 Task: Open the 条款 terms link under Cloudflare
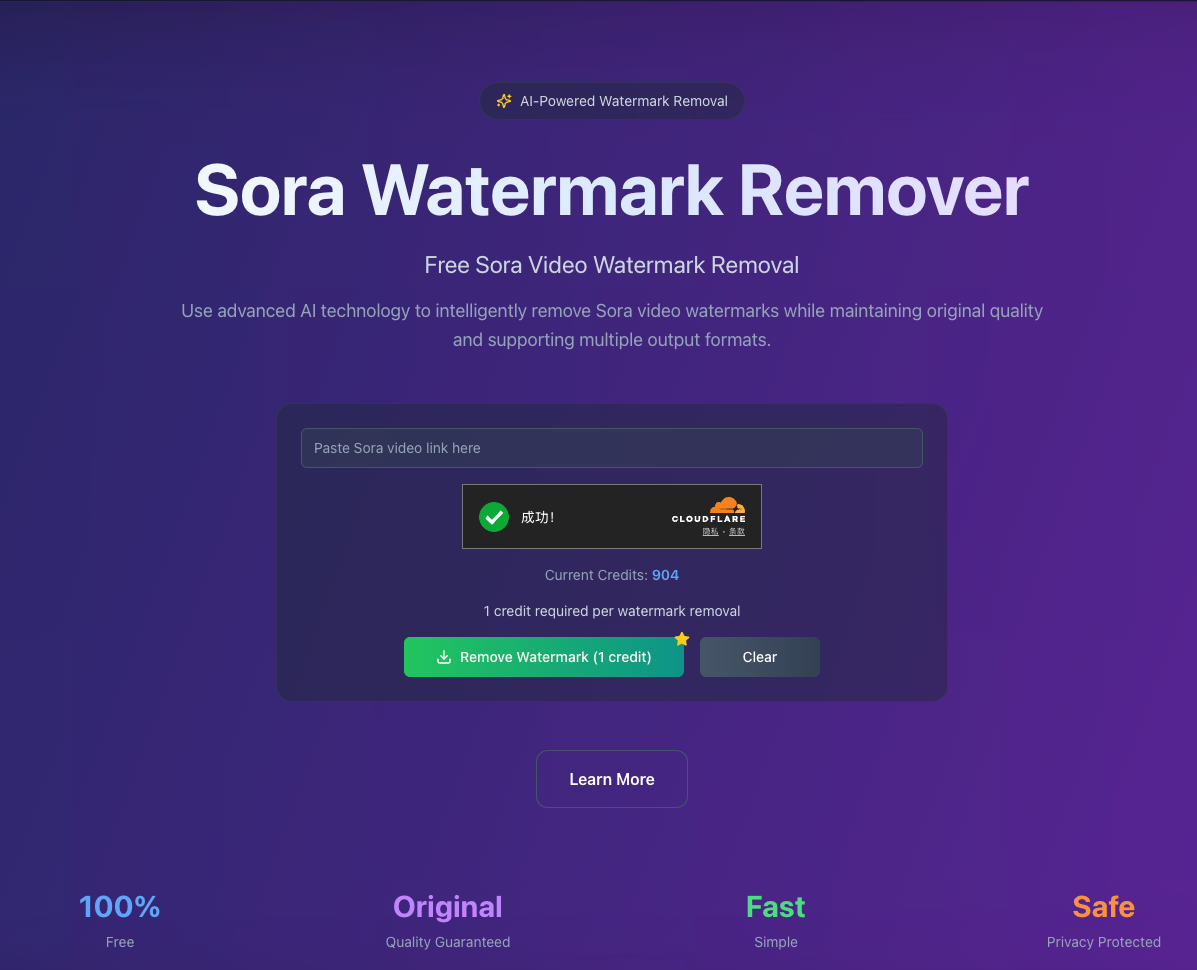point(737,531)
